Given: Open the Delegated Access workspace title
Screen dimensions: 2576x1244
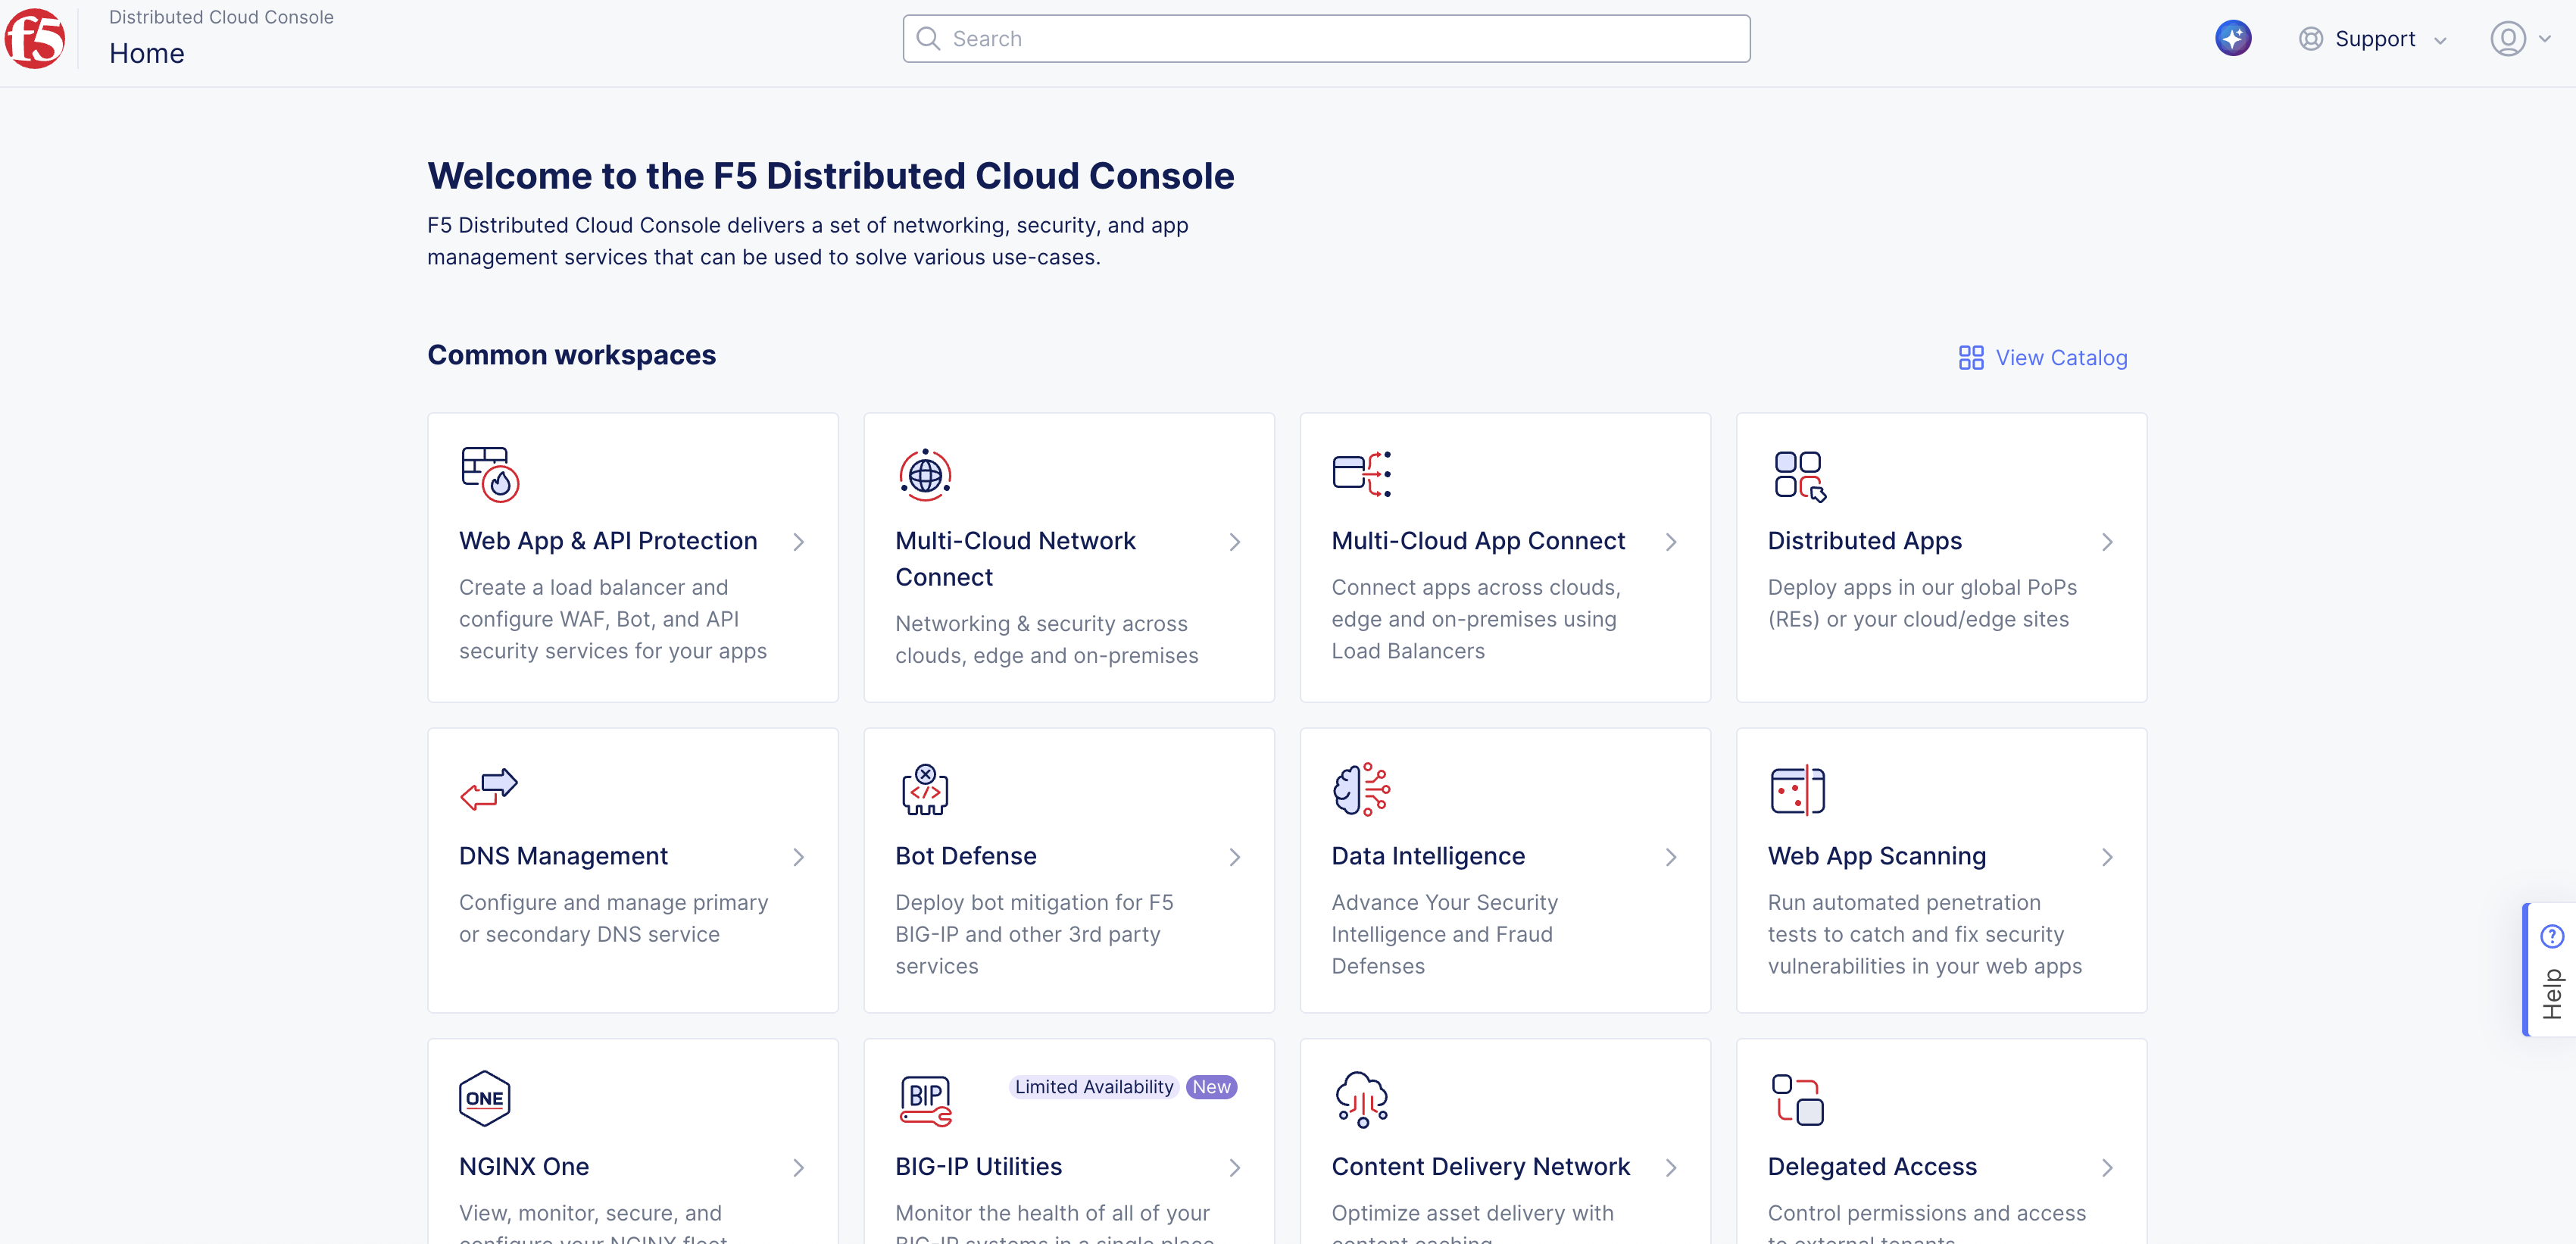Looking at the screenshot, I should coord(1872,1166).
